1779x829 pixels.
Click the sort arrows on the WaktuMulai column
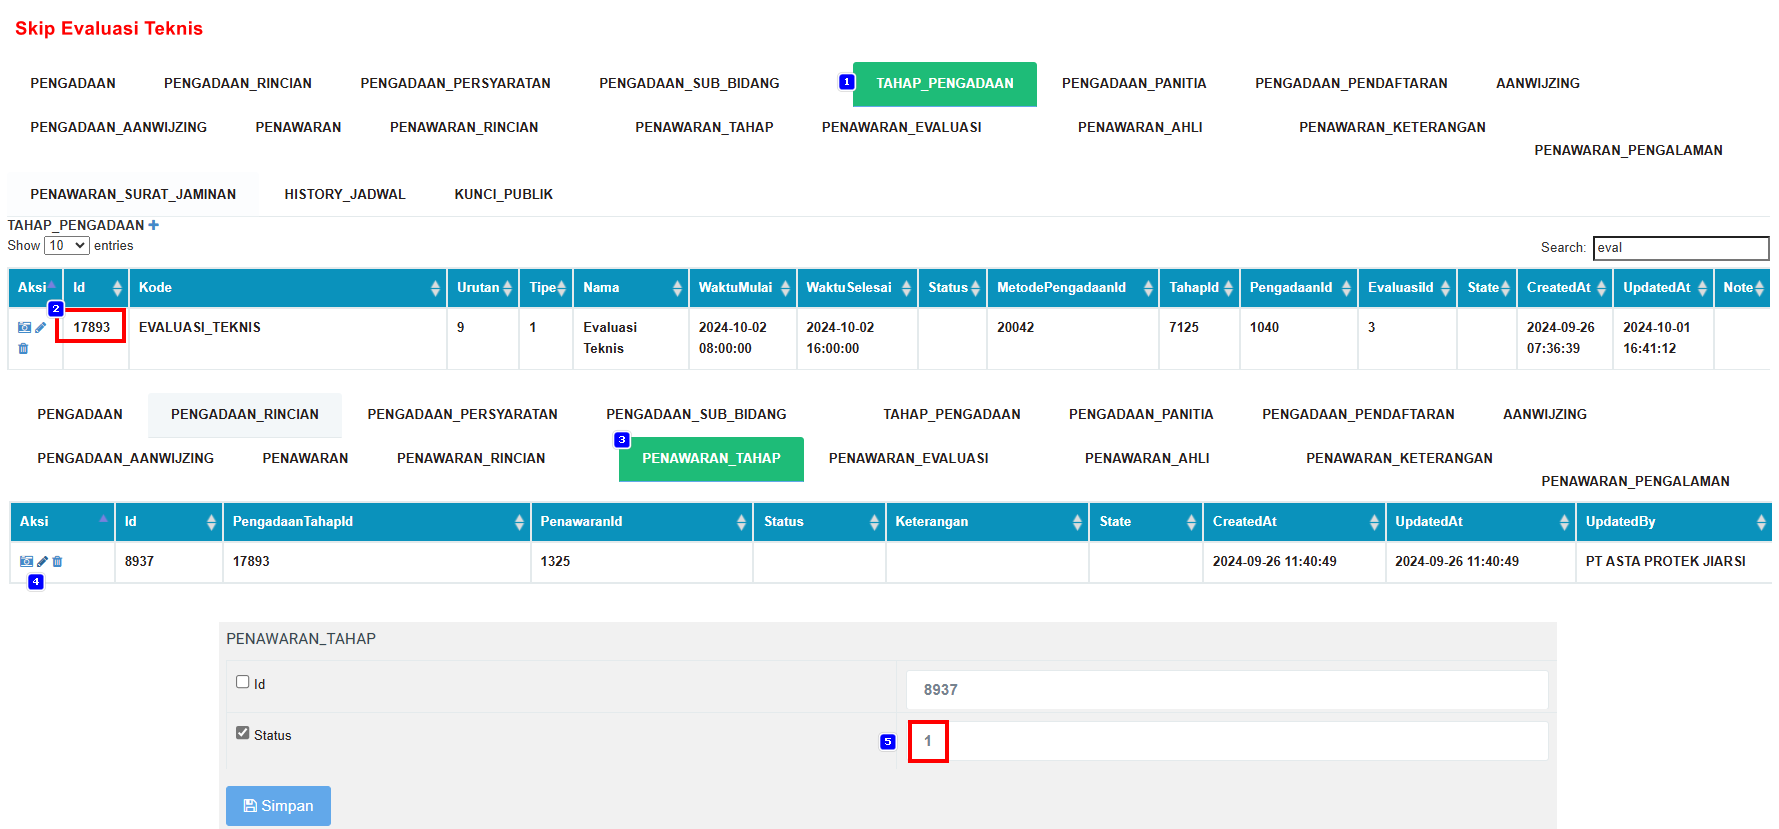coord(785,288)
